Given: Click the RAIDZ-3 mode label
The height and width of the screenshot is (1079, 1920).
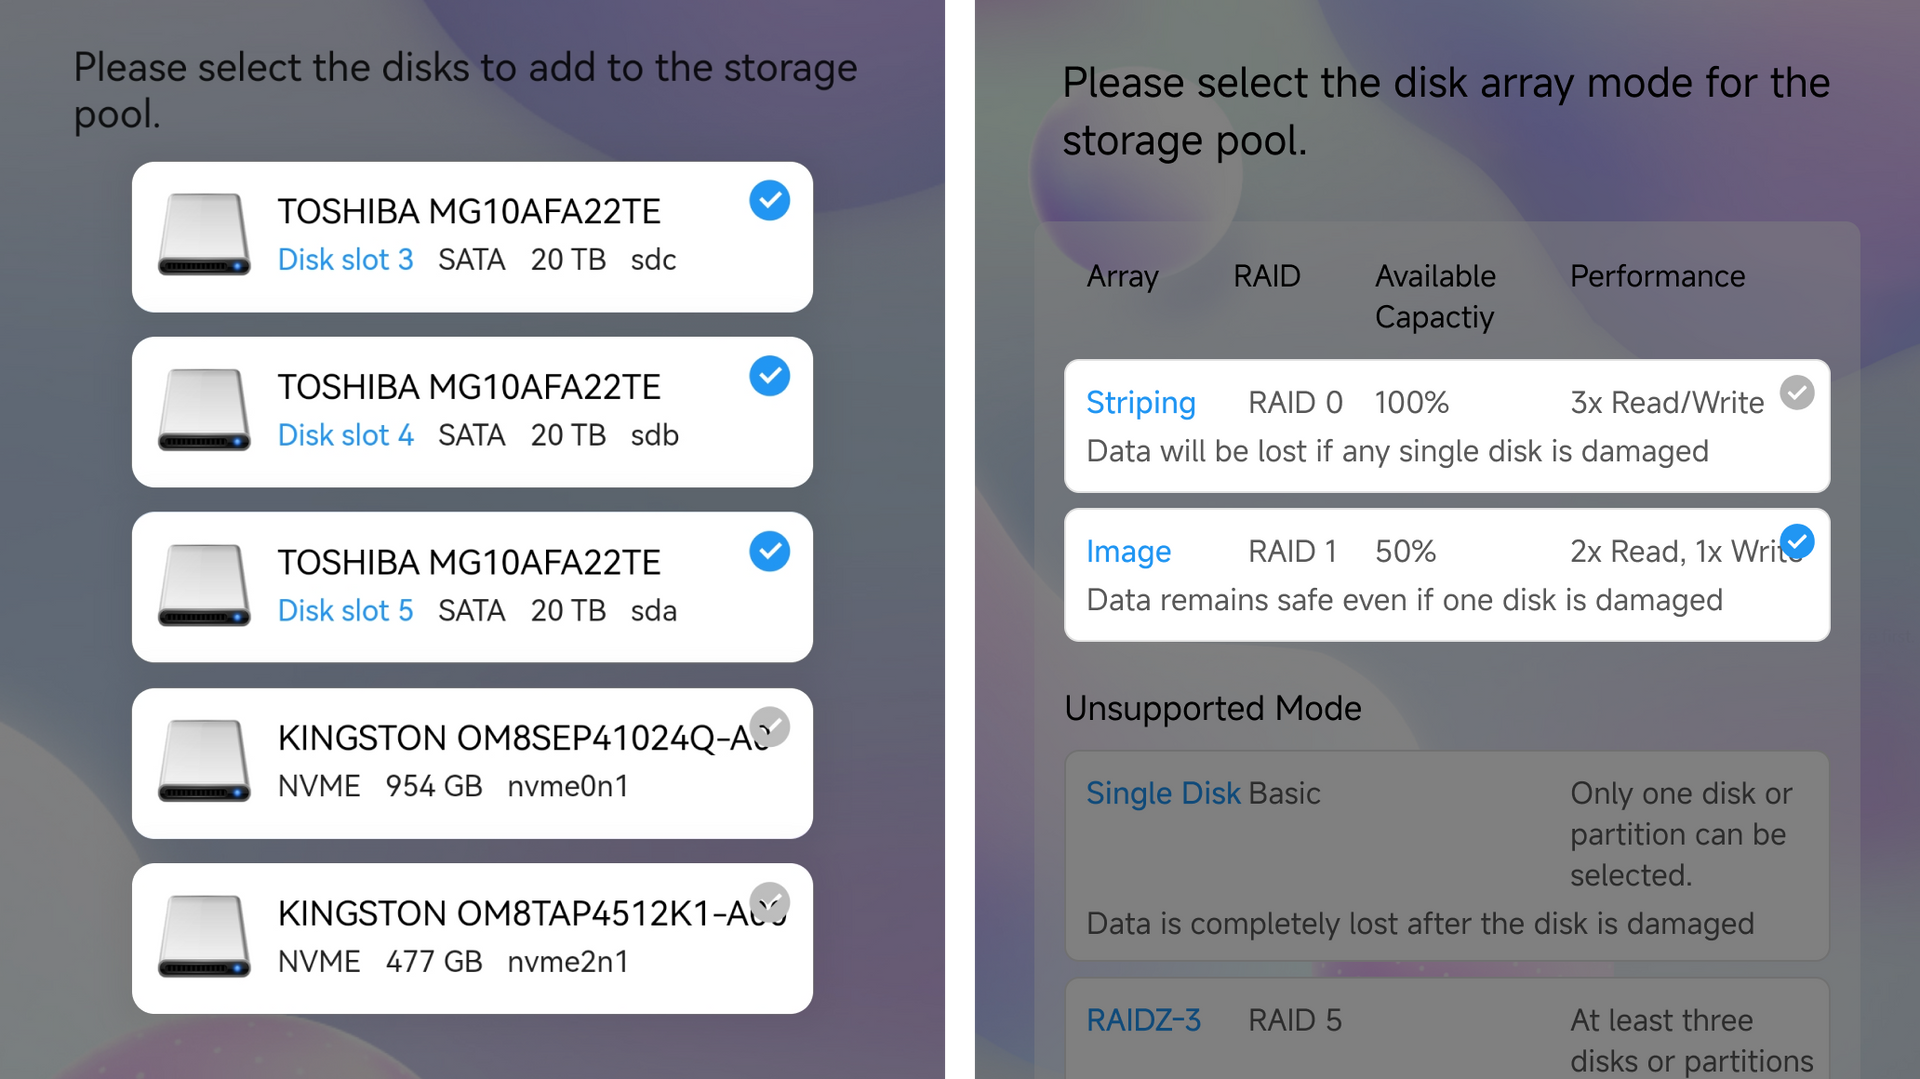Looking at the screenshot, I should tap(1143, 1020).
